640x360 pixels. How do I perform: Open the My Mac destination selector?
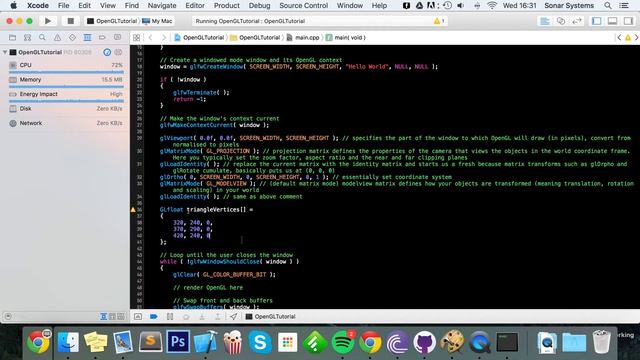158,21
